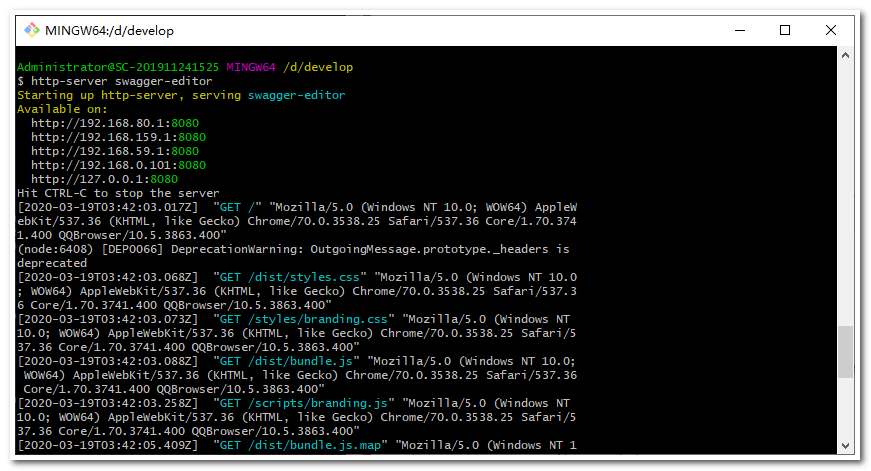Image resolution: width=871 pixels, height=471 pixels.
Task: Click the 'http://127.0.0.1:8080' address
Action: [104, 179]
